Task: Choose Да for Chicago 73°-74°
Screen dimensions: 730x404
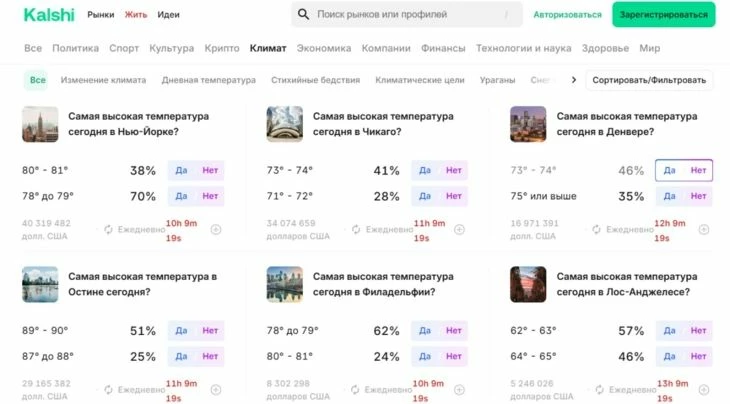Action: 425,170
